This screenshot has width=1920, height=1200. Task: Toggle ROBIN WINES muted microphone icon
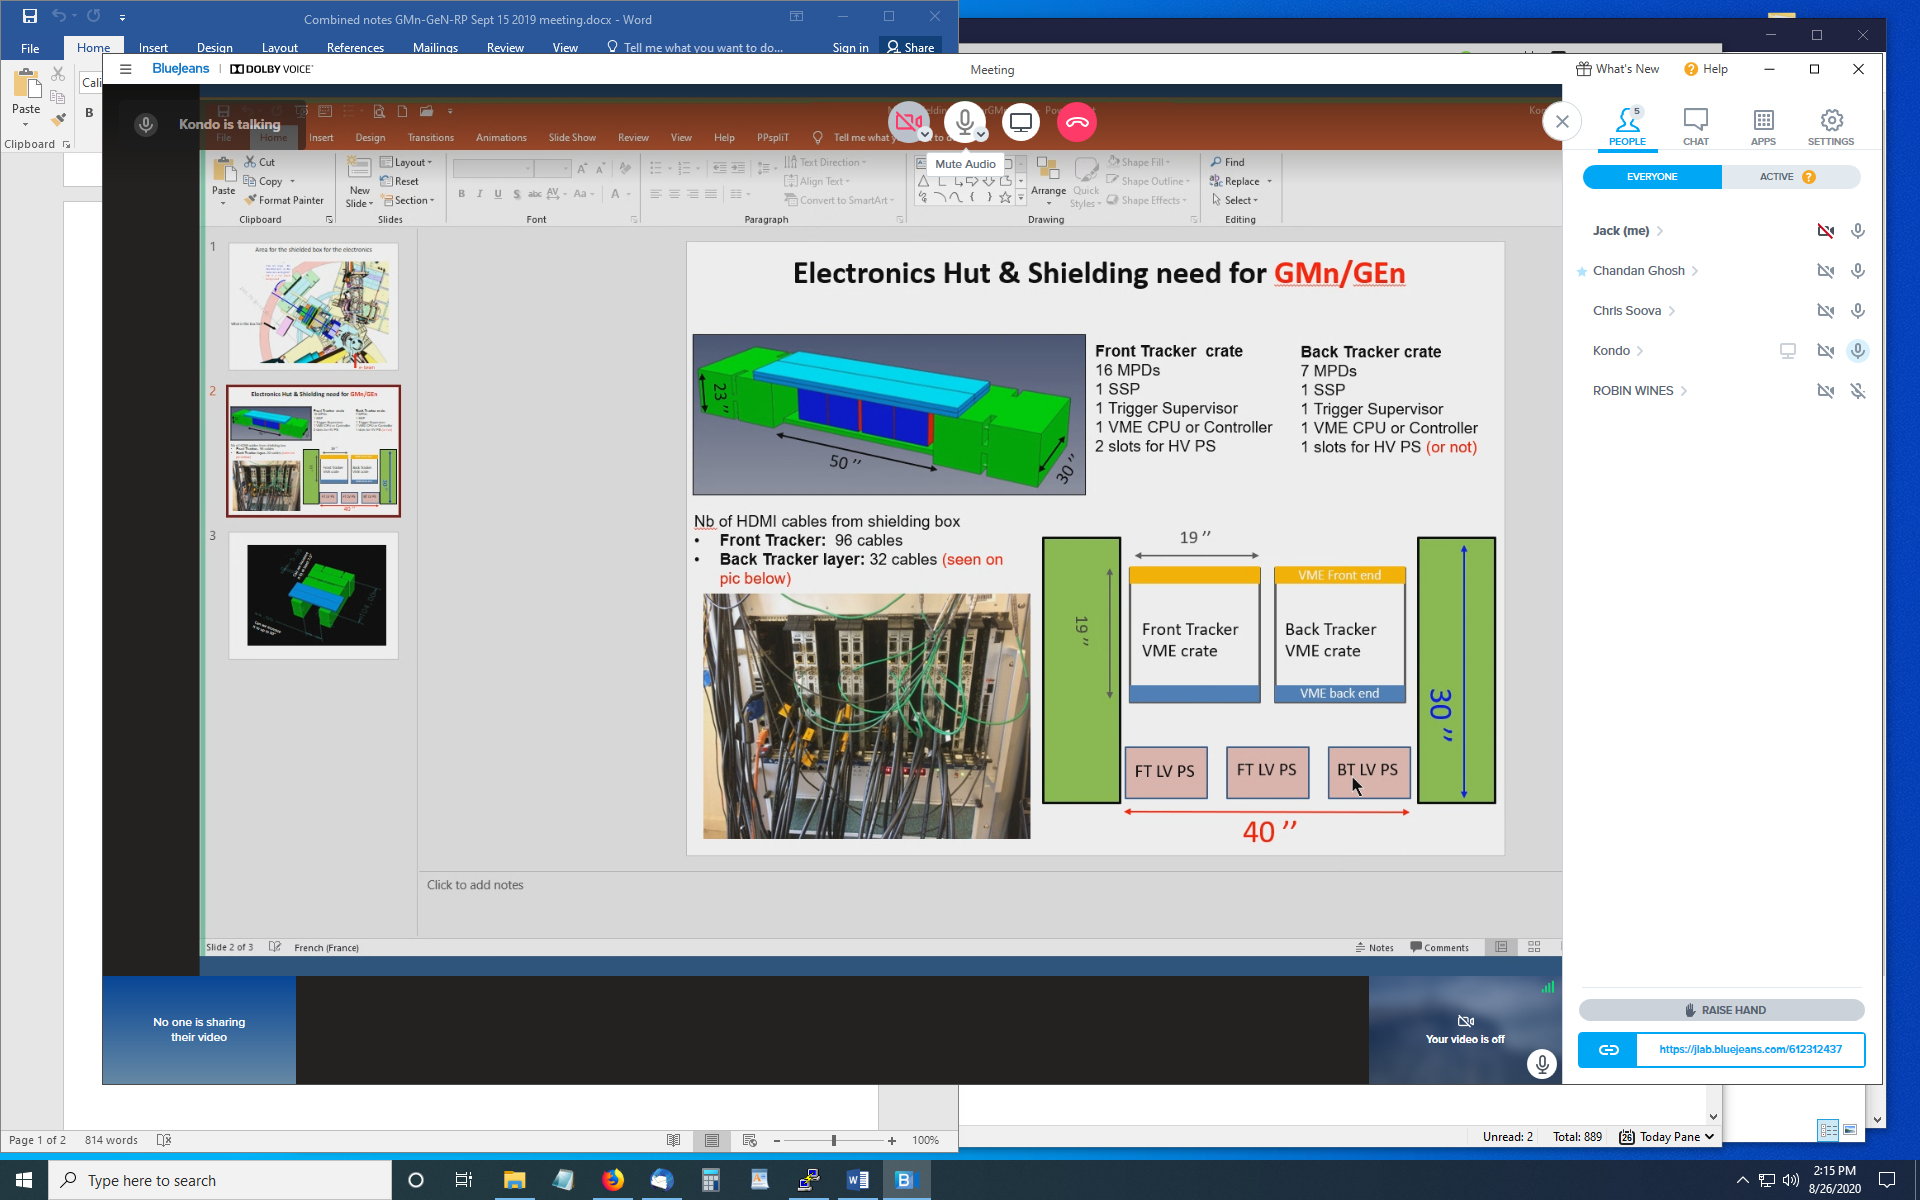click(x=1857, y=391)
